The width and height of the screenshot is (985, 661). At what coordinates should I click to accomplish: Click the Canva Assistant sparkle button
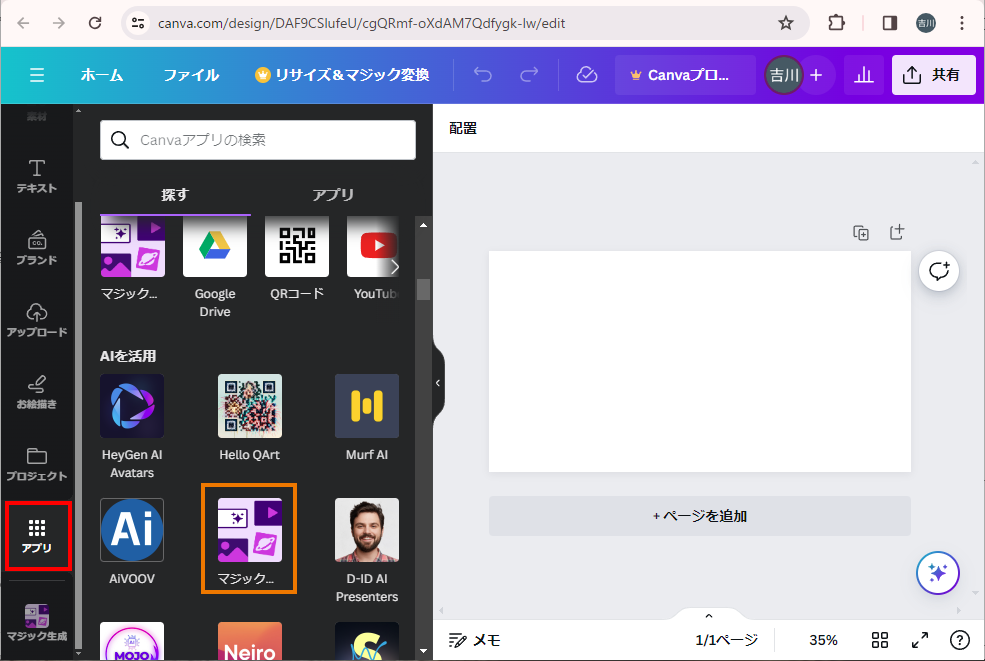(938, 573)
